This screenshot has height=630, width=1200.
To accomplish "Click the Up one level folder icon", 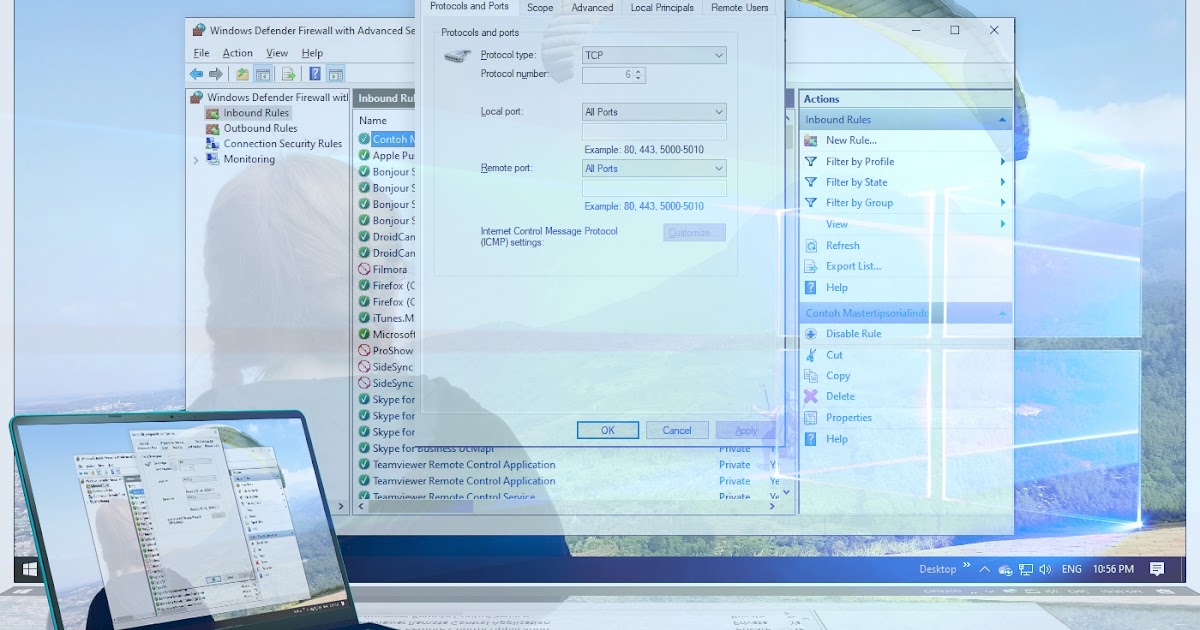I will (242, 74).
